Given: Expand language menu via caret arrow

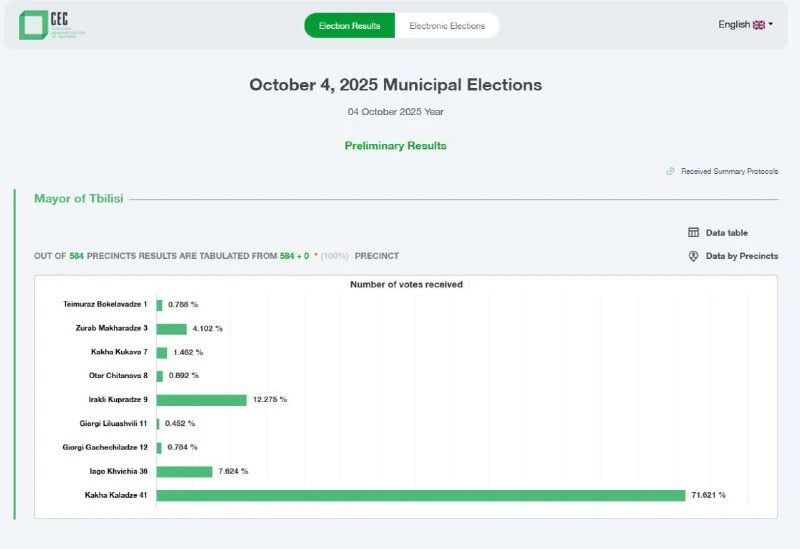Looking at the screenshot, I should 771,25.
